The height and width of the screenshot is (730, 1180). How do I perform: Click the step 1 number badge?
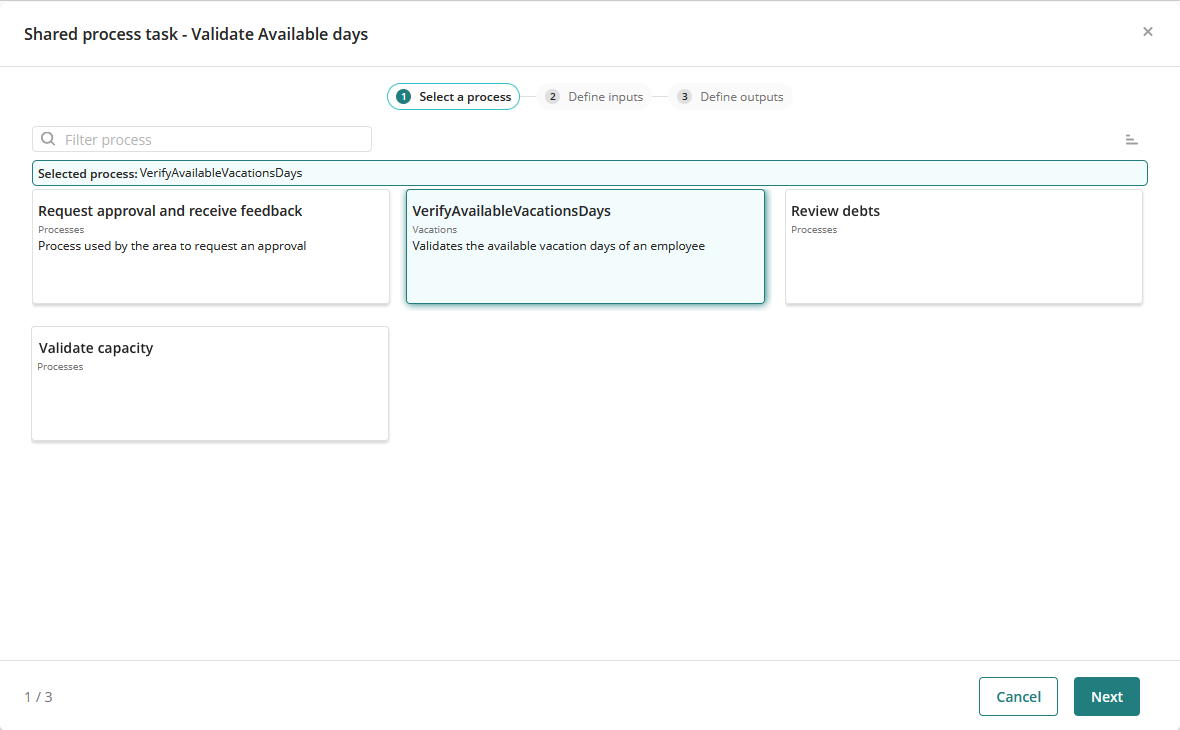[403, 96]
